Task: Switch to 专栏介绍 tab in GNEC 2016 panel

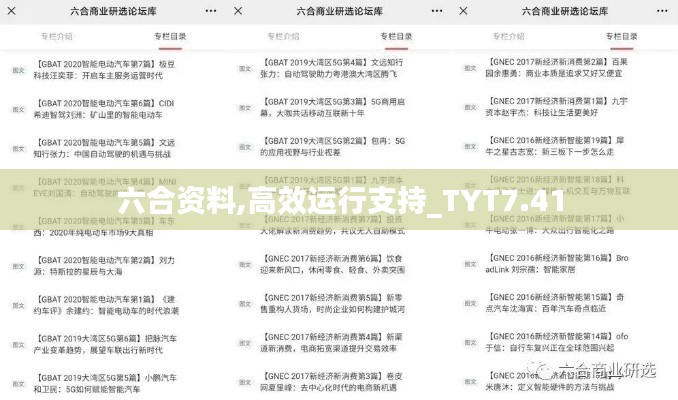Action: [508, 36]
